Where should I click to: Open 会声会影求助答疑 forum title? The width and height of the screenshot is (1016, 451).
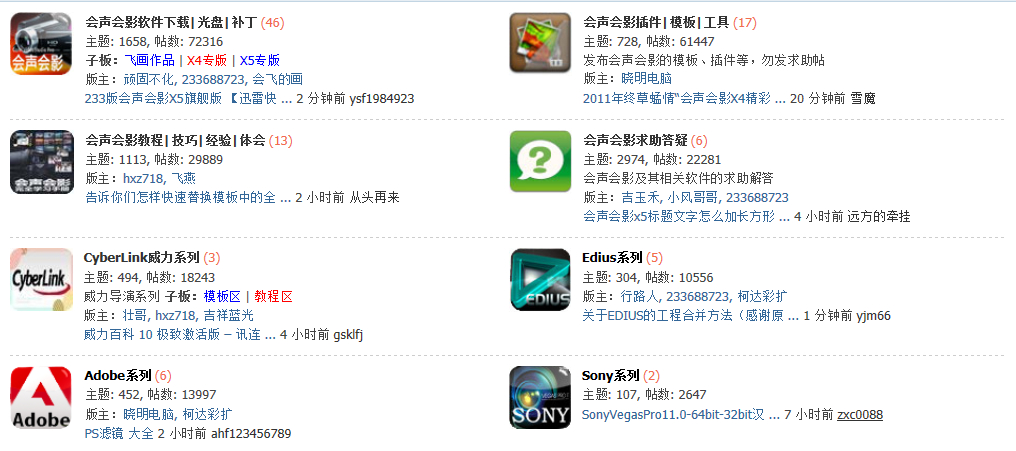coord(635,141)
